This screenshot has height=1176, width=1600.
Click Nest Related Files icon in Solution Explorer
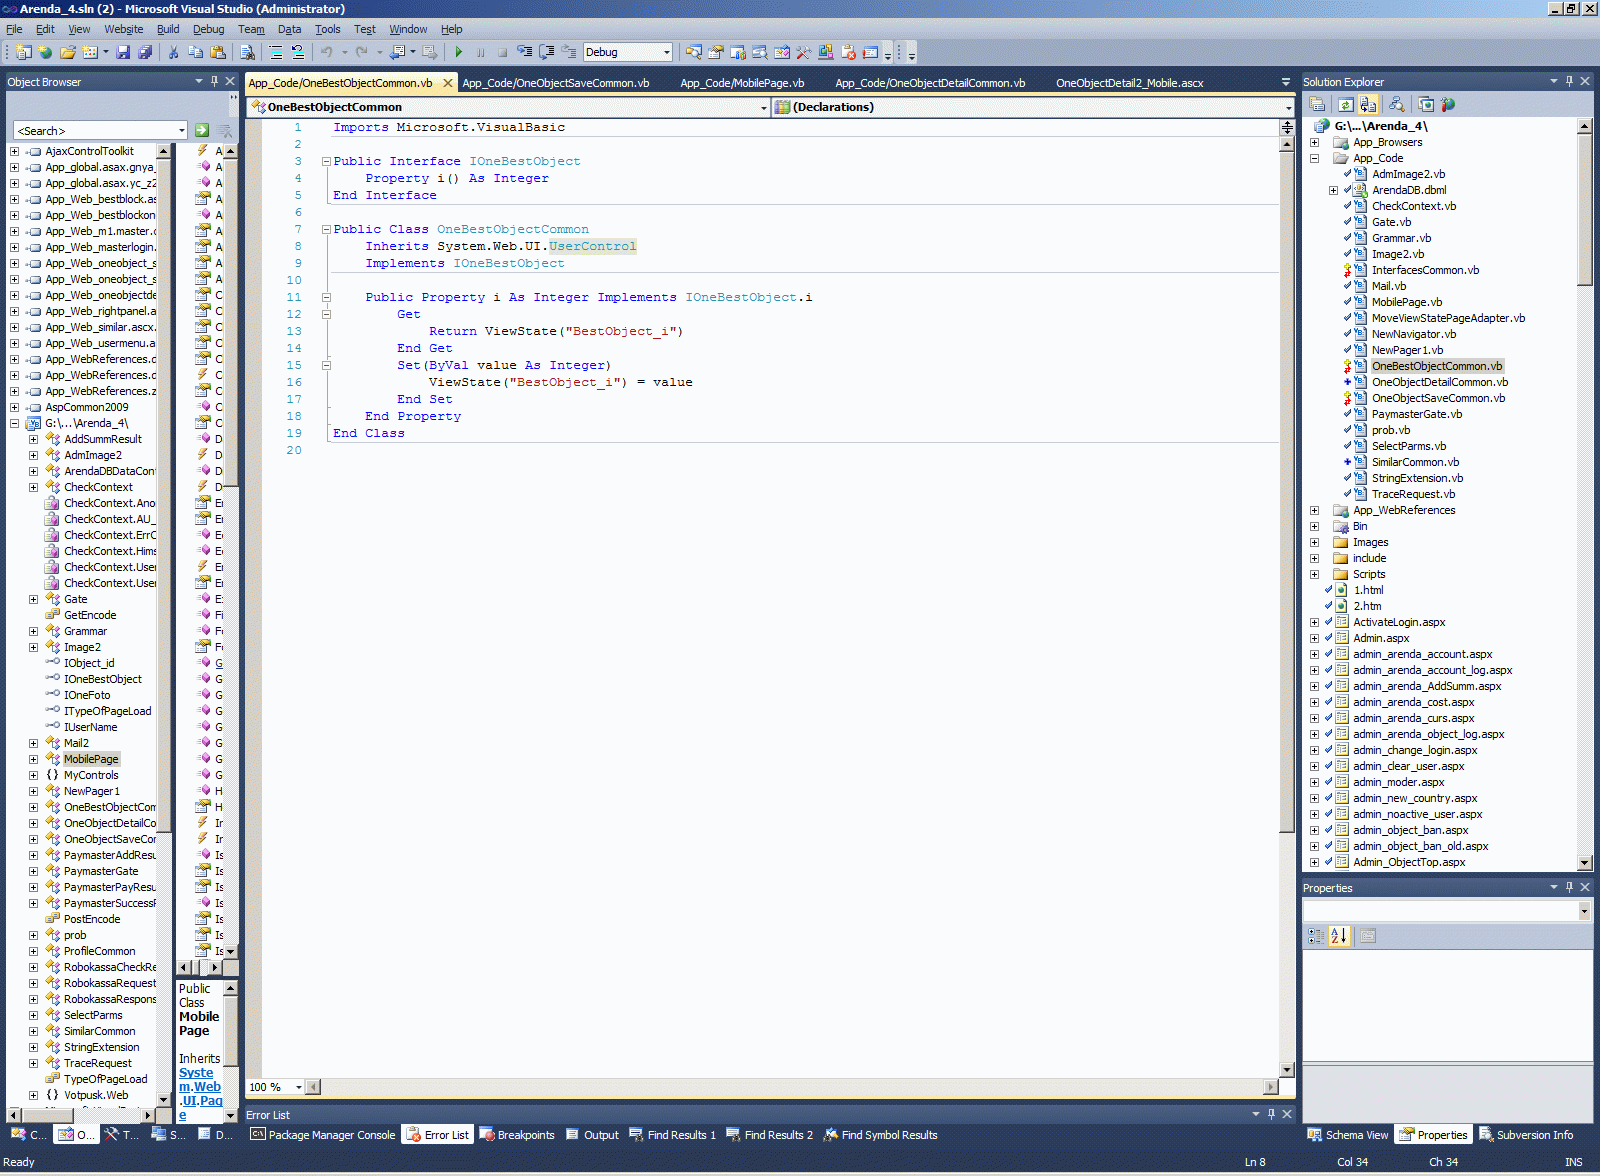pos(1368,104)
